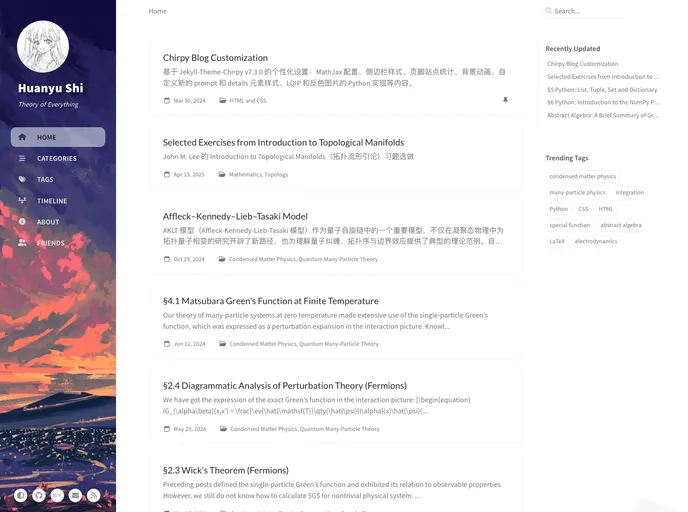Open recently updated Abstract Algebra link
Screen dimensions: 688x512
click(x=603, y=115)
